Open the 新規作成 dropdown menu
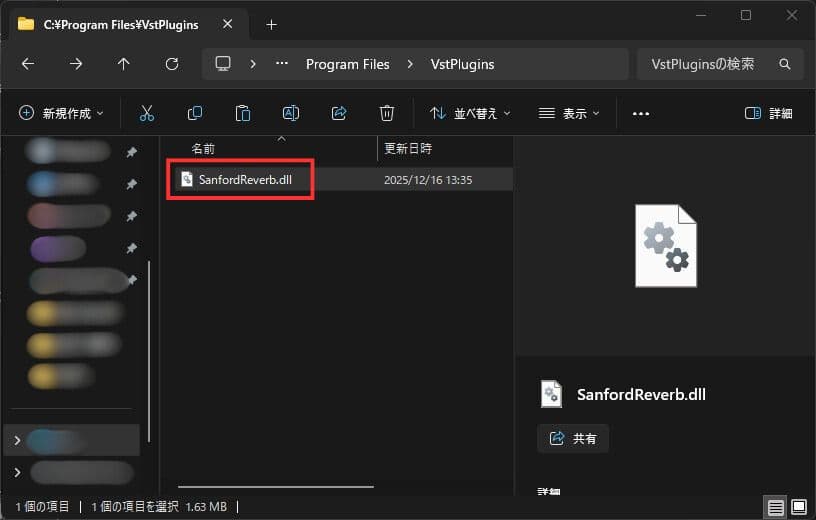816x520 pixels. (61, 113)
